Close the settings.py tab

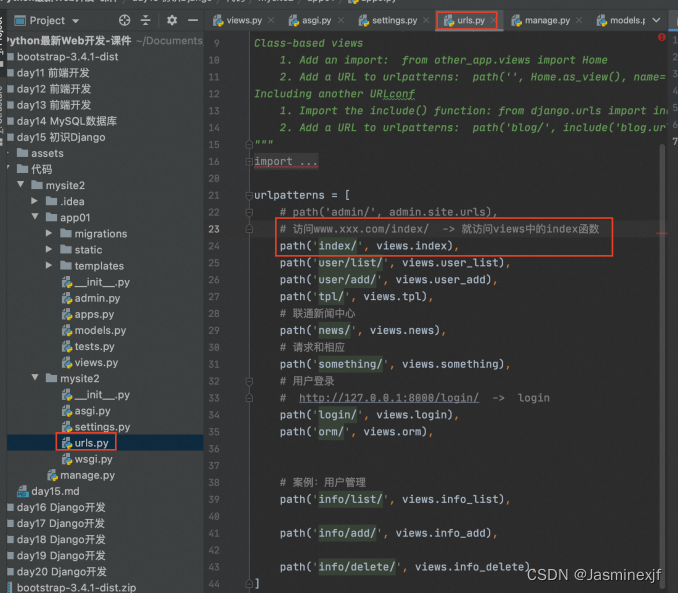(426, 20)
